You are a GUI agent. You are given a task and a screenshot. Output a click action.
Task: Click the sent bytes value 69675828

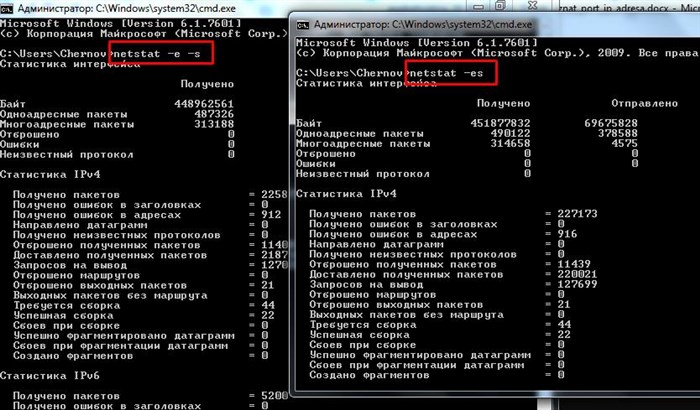click(611, 123)
